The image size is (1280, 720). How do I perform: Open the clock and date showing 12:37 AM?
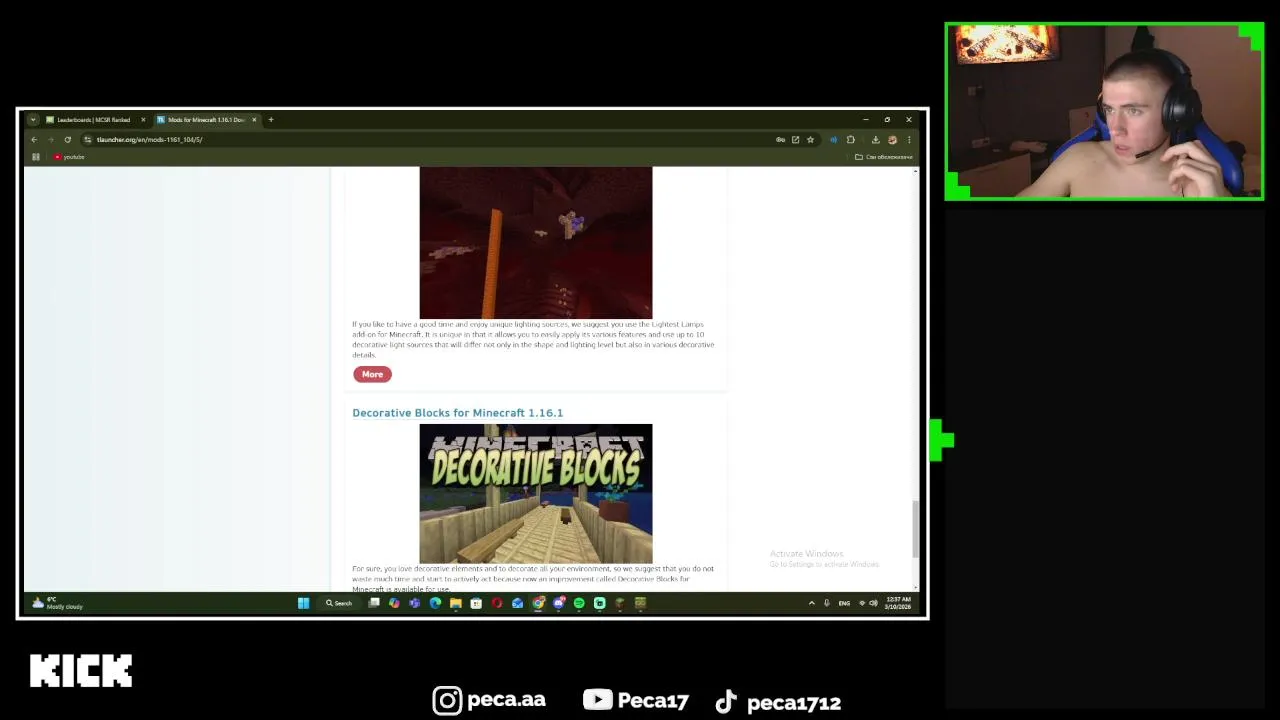click(897, 603)
